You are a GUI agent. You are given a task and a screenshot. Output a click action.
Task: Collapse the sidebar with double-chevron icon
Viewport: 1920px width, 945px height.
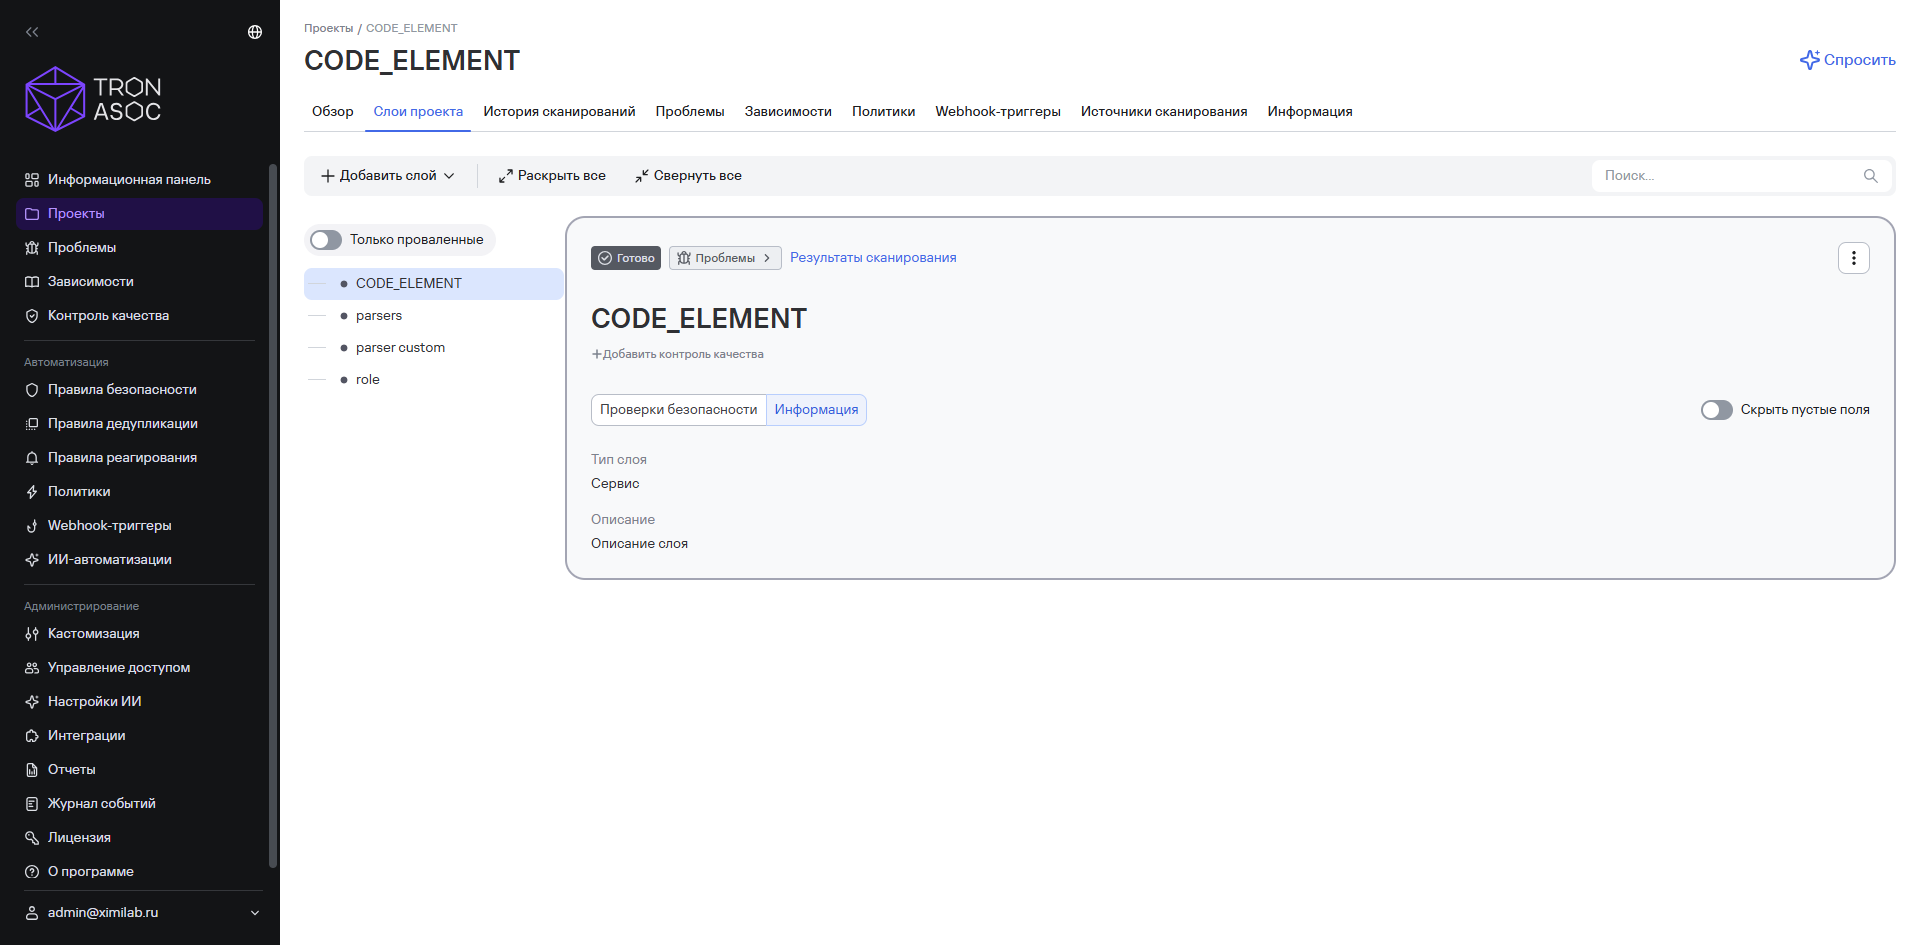pos(32,32)
